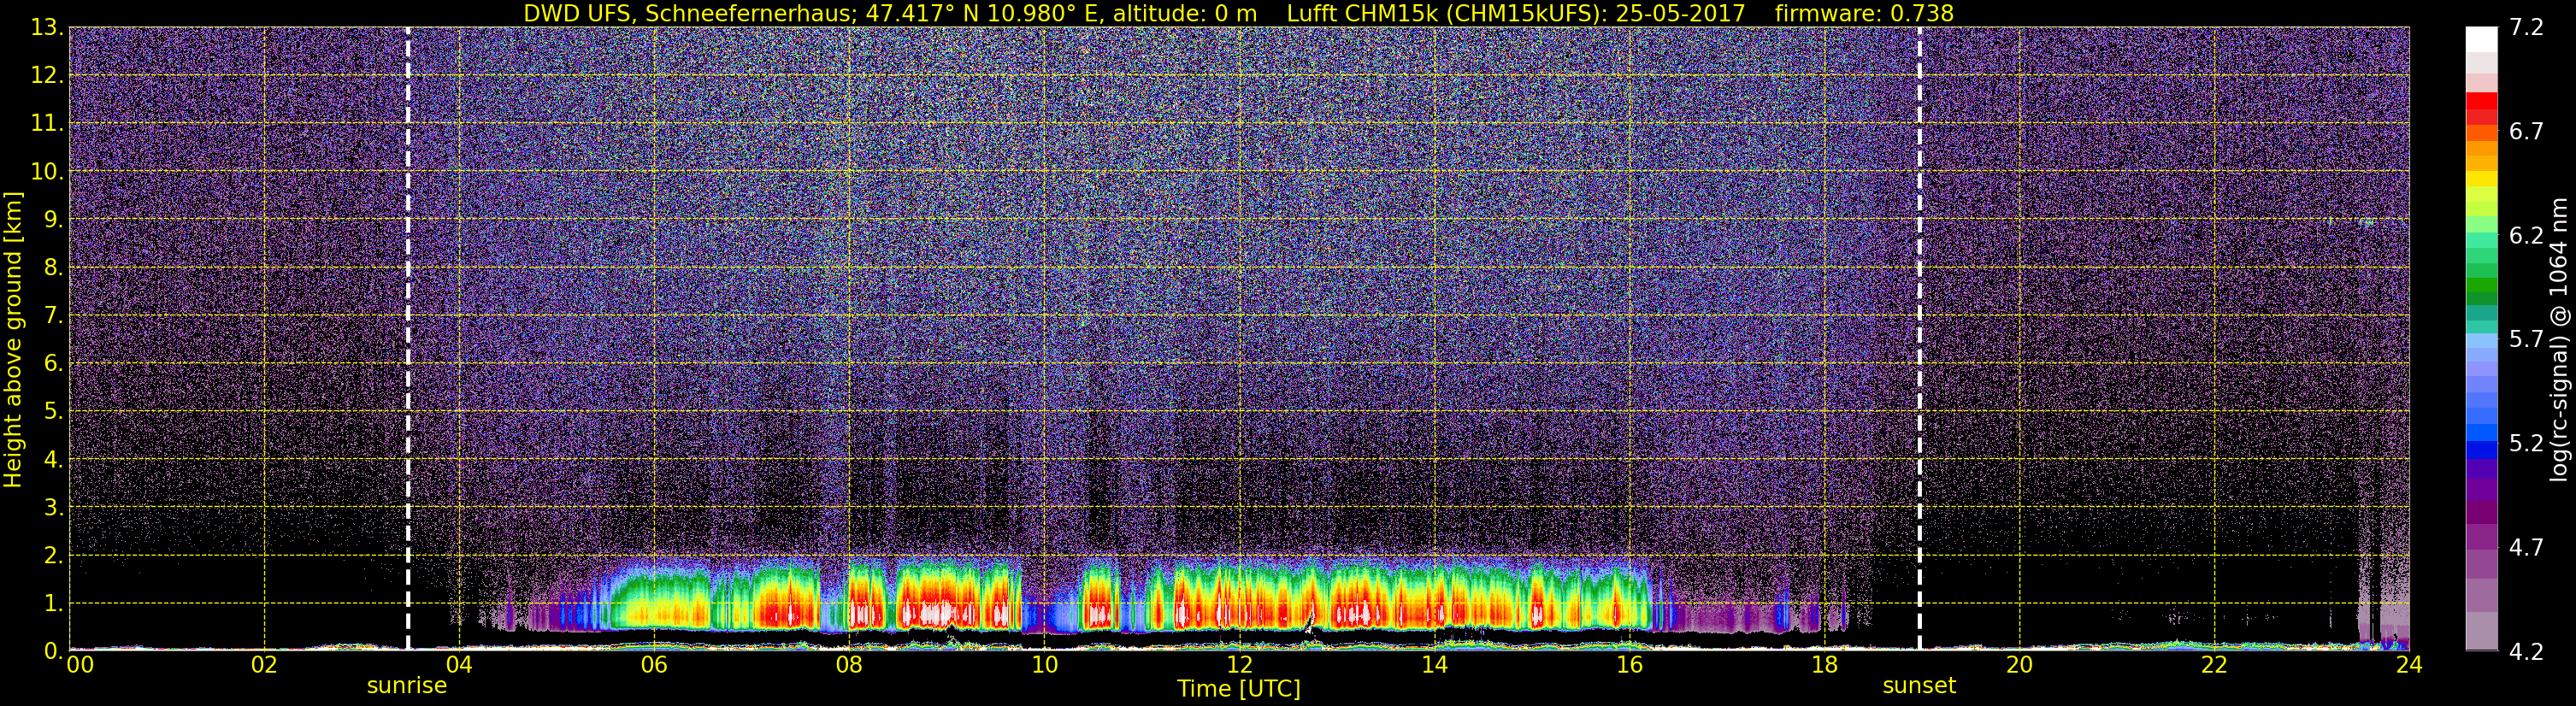Click the '12' time axis tick label
The image size is (2576, 706).
click(x=1239, y=665)
